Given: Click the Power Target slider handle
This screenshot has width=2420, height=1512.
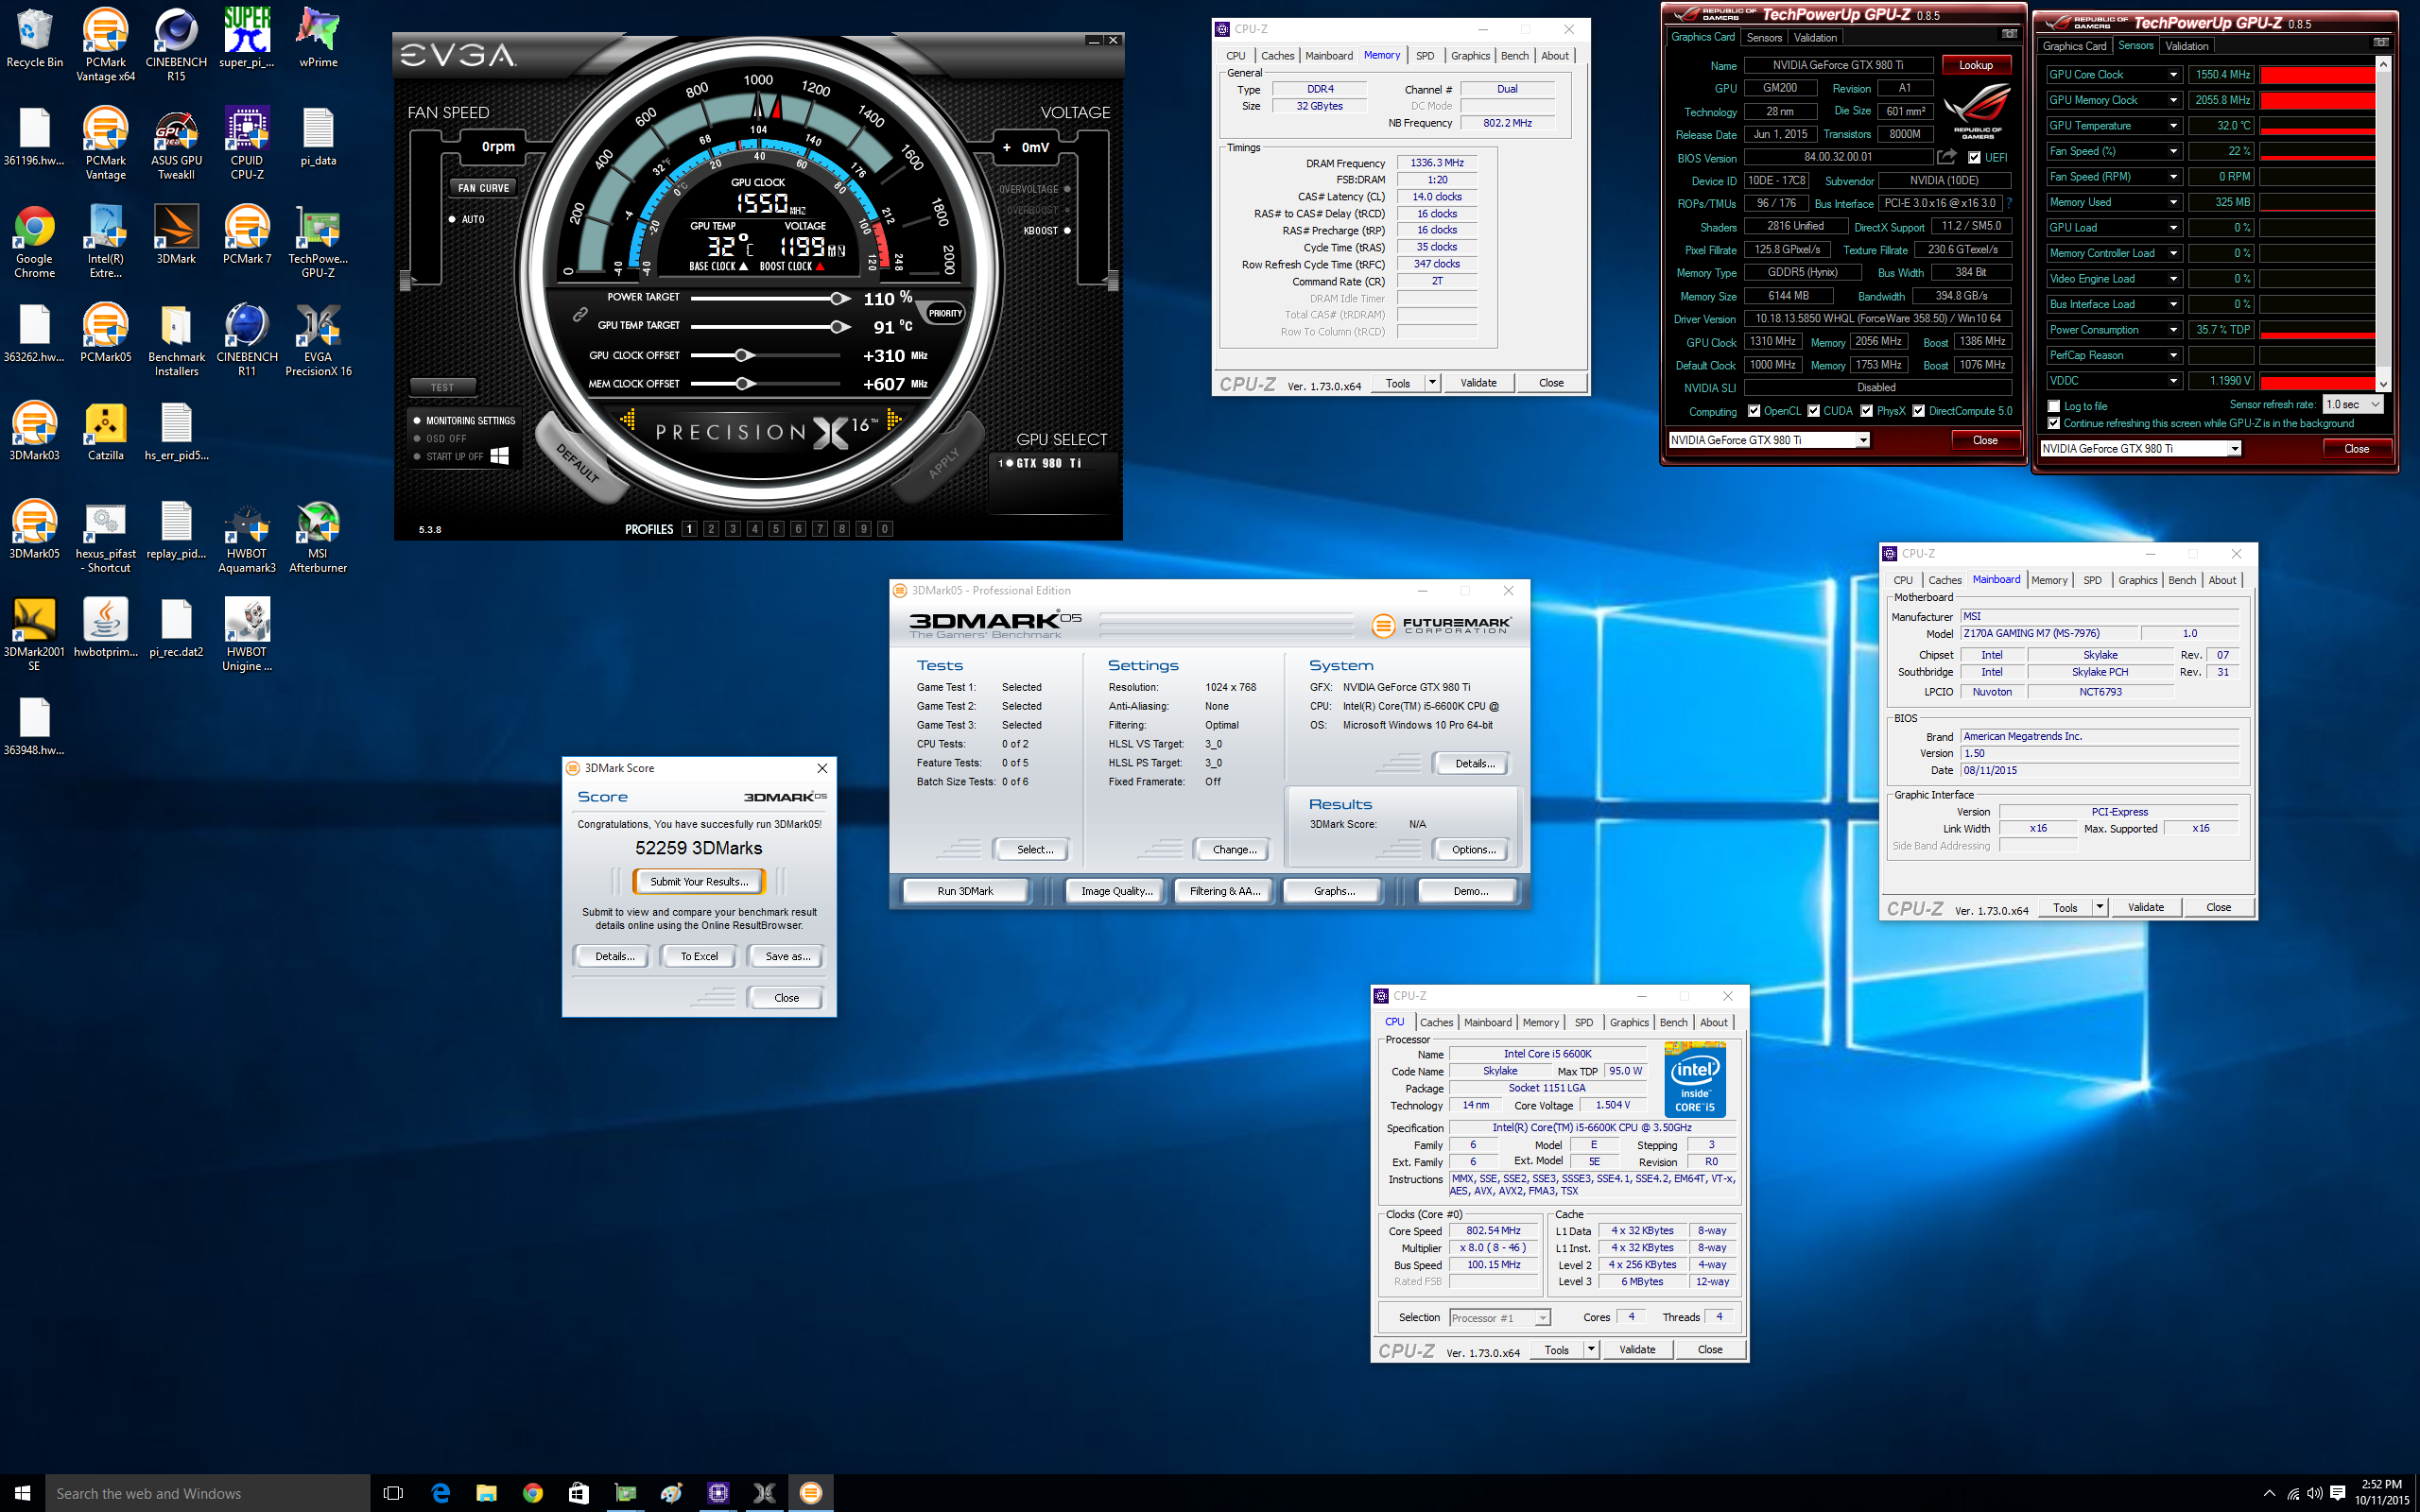Looking at the screenshot, I should point(839,298).
